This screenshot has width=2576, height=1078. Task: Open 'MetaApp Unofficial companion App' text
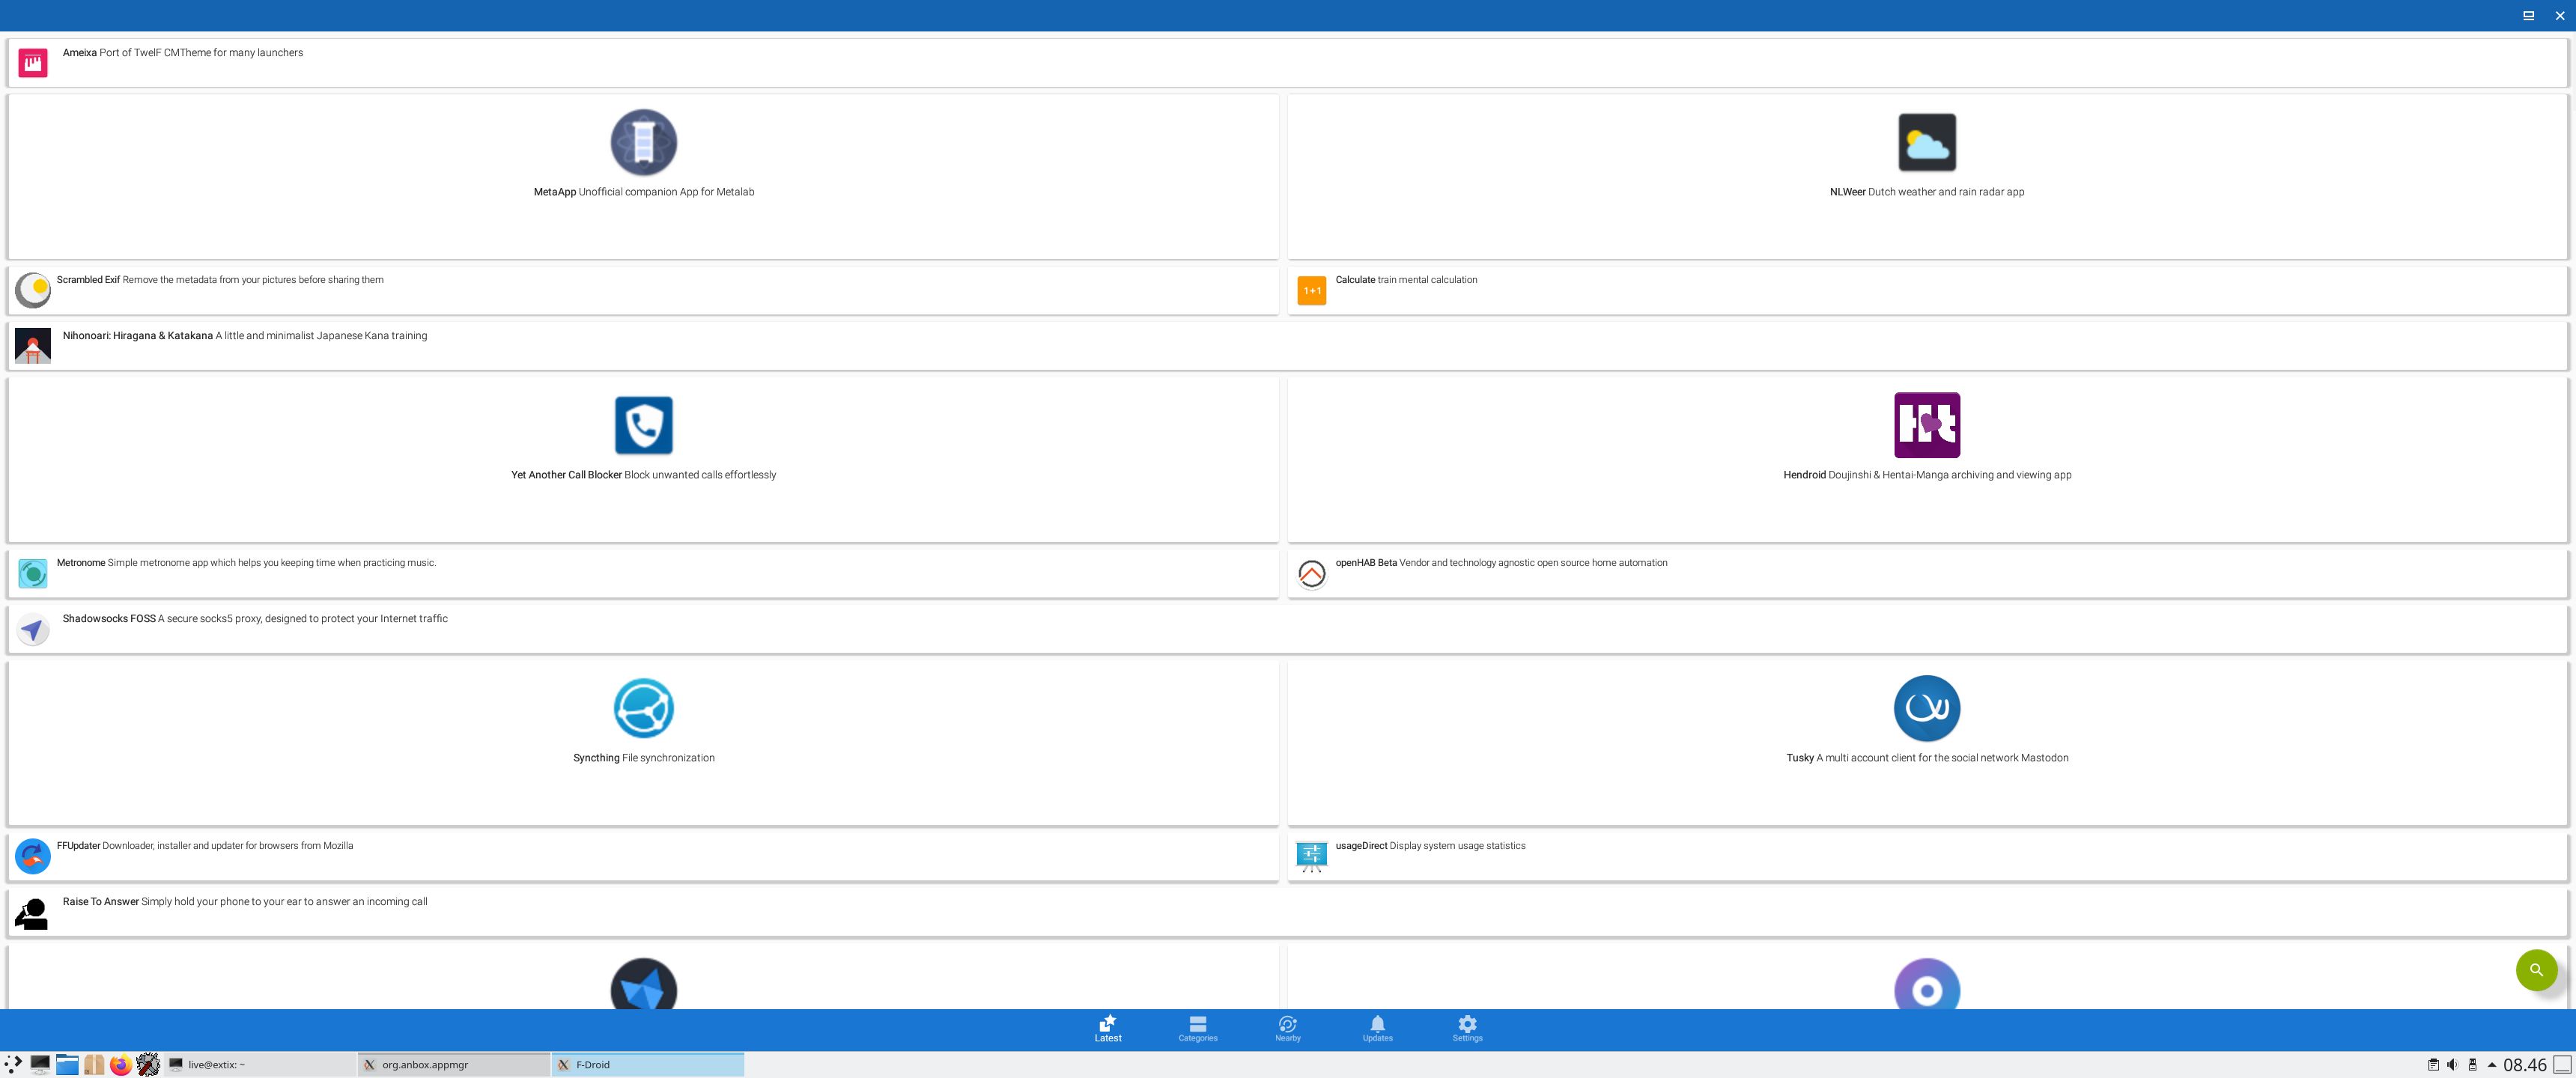pos(643,192)
